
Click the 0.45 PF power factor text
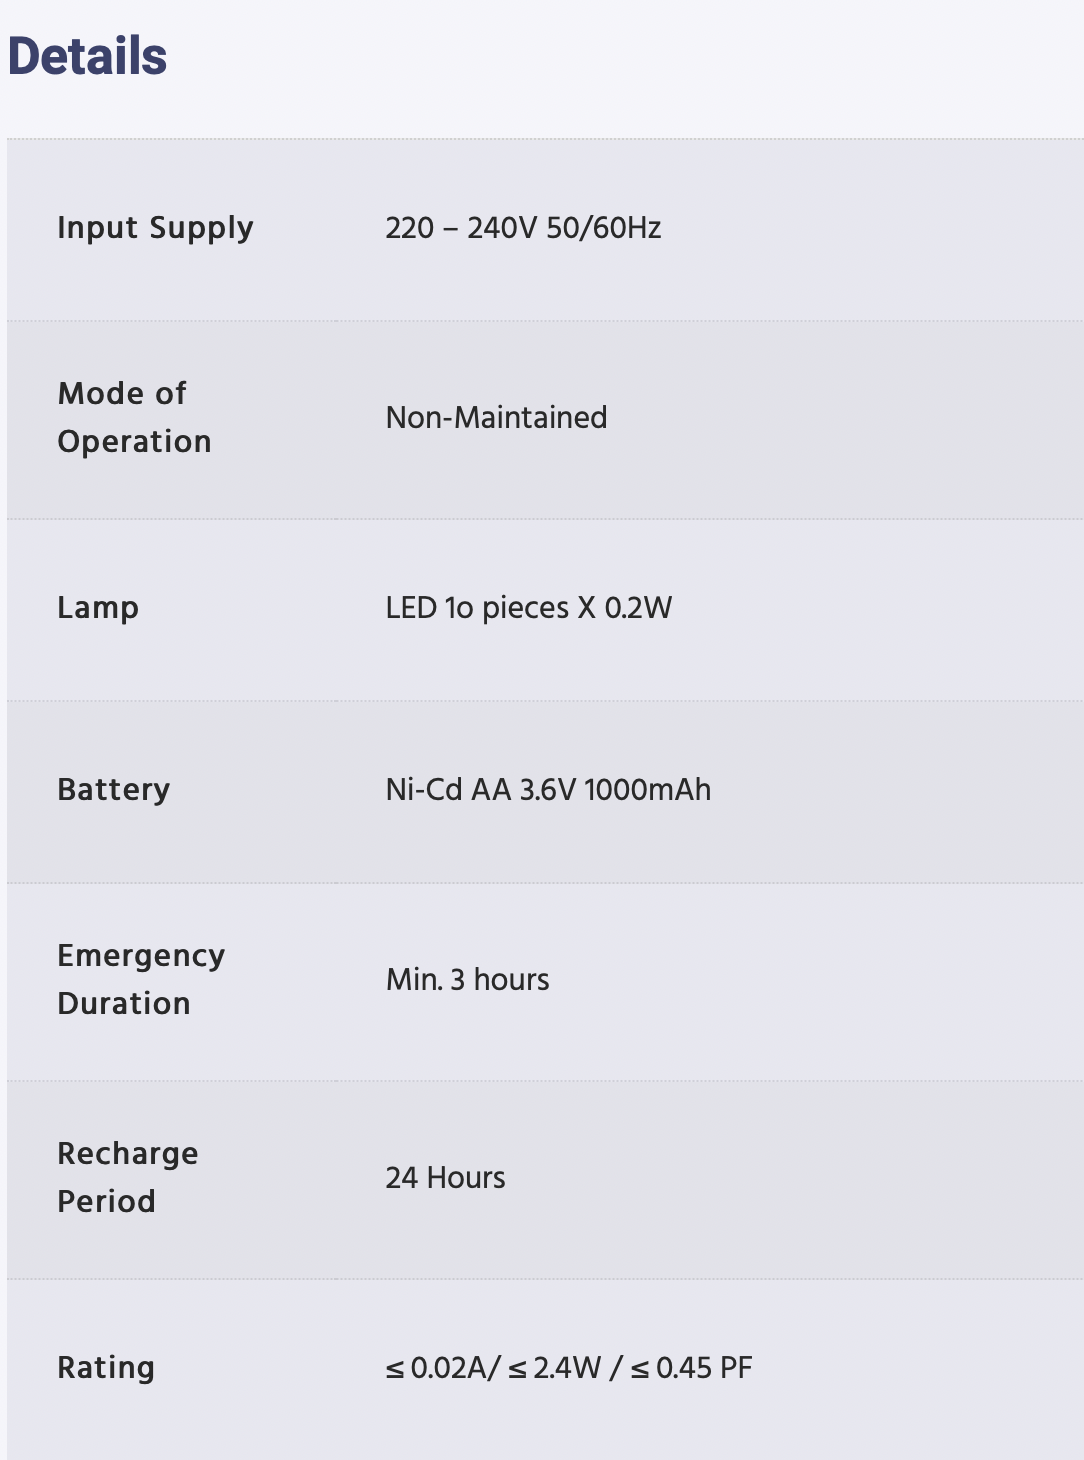[x=705, y=1368]
